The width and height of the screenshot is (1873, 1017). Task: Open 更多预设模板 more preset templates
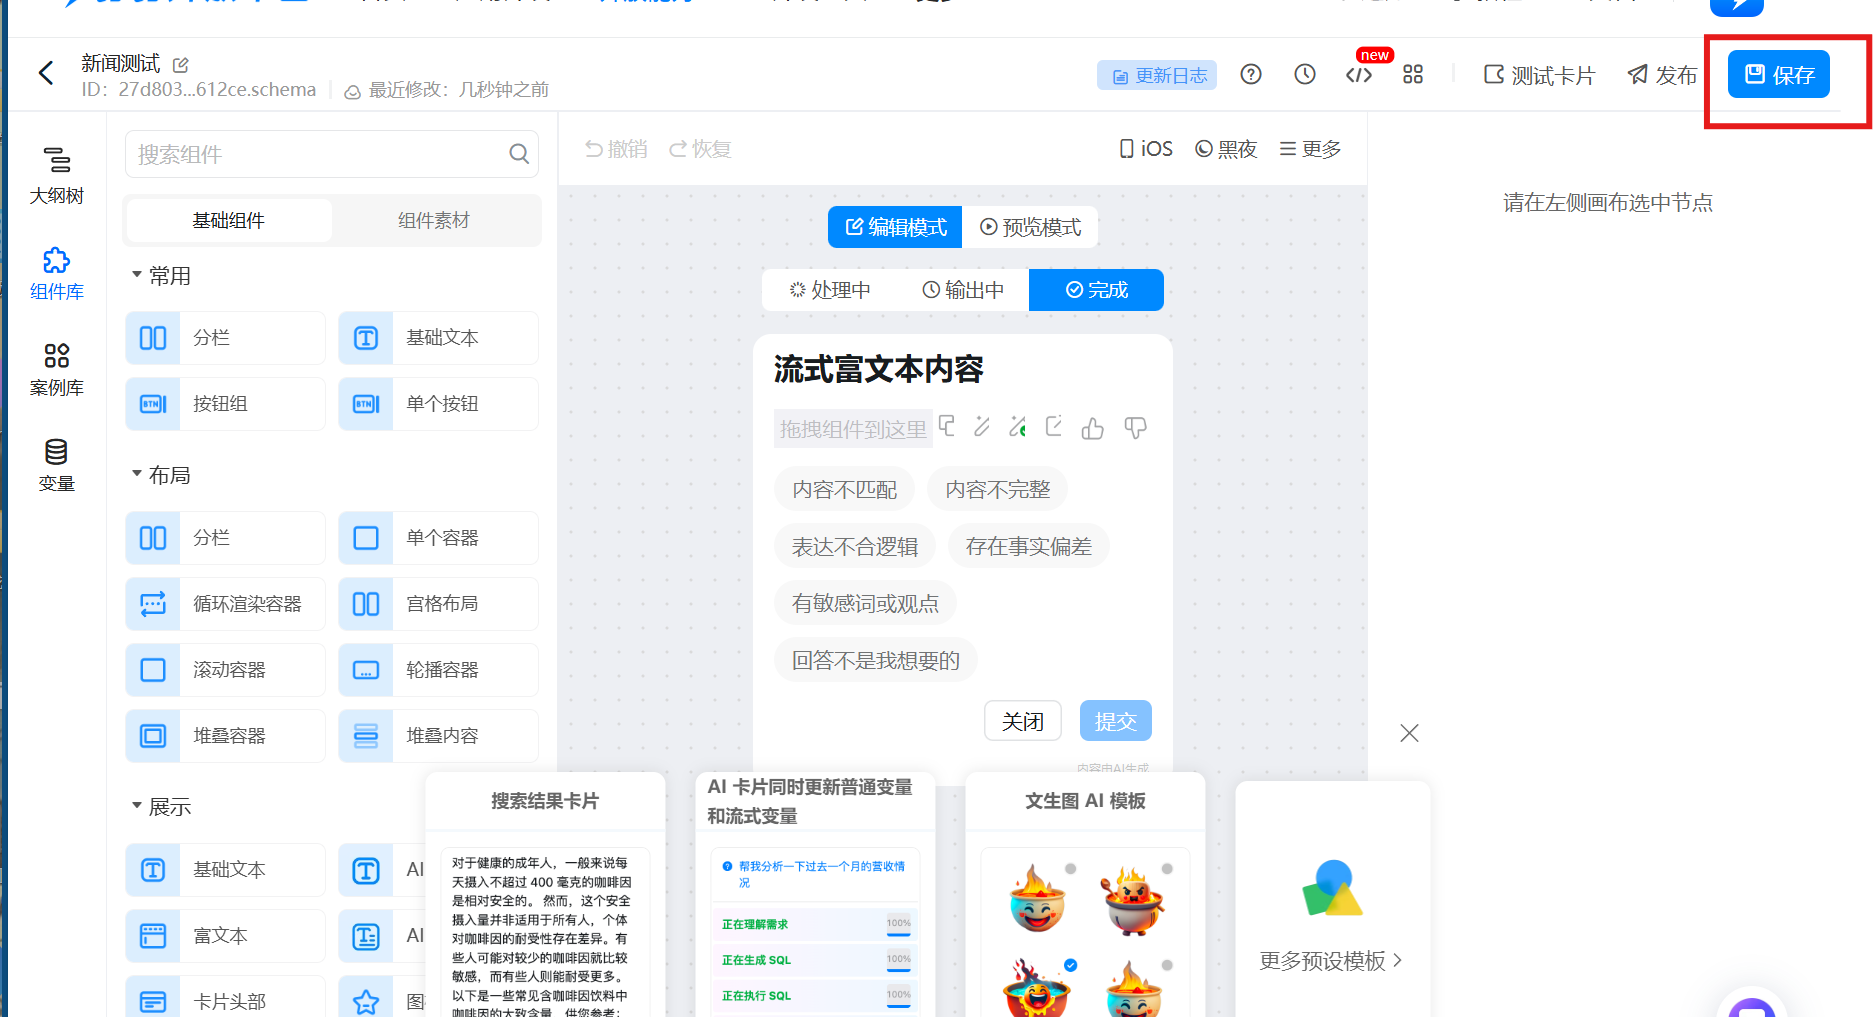click(1331, 961)
